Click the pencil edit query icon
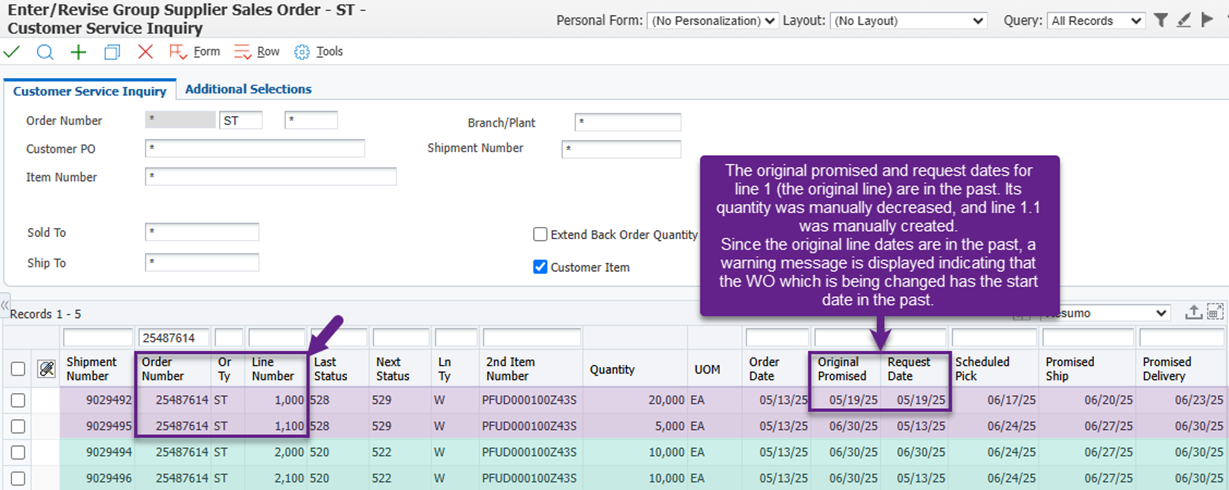This screenshot has width=1229, height=490. [1184, 20]
